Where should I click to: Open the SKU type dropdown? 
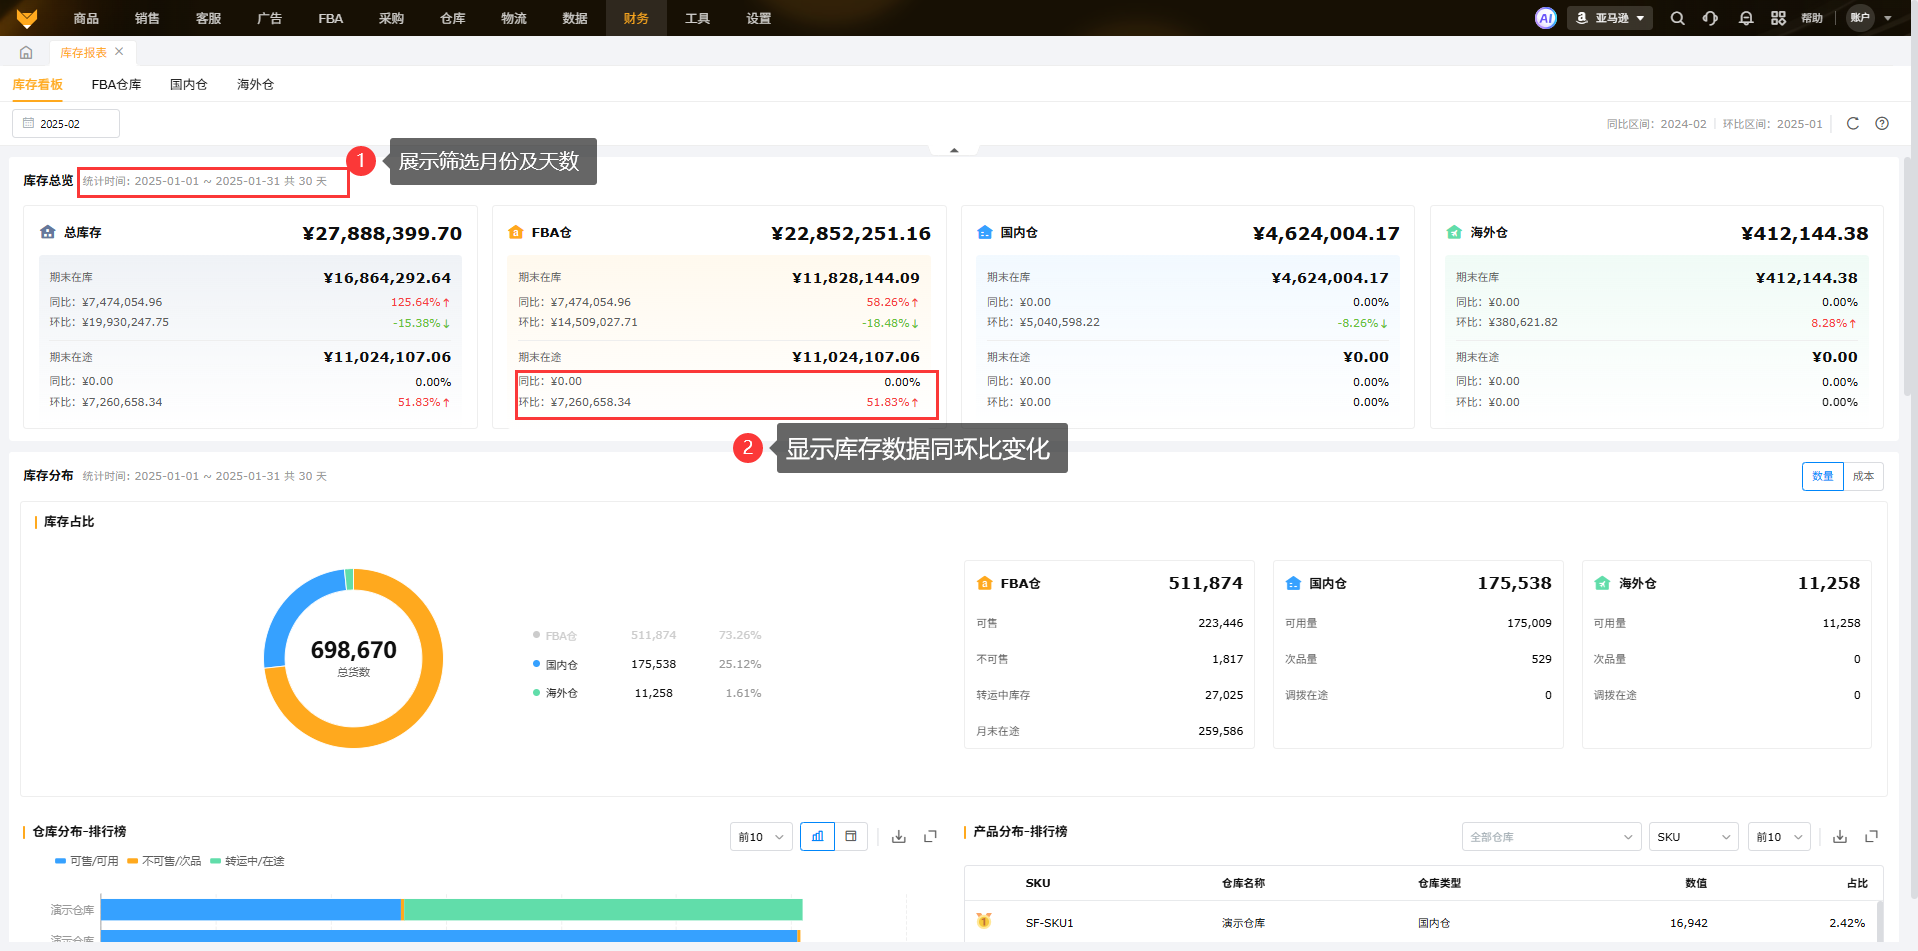[1694, 837]
